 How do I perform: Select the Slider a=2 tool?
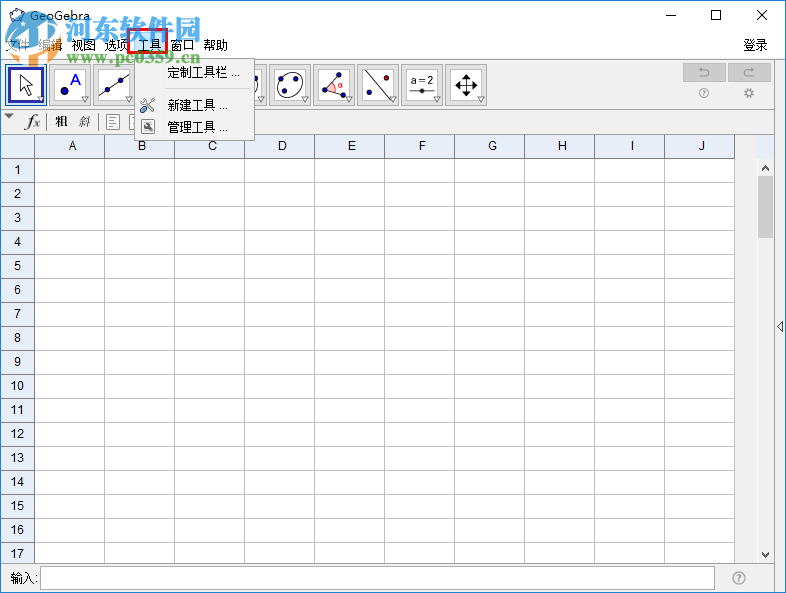tap(422, 85)
